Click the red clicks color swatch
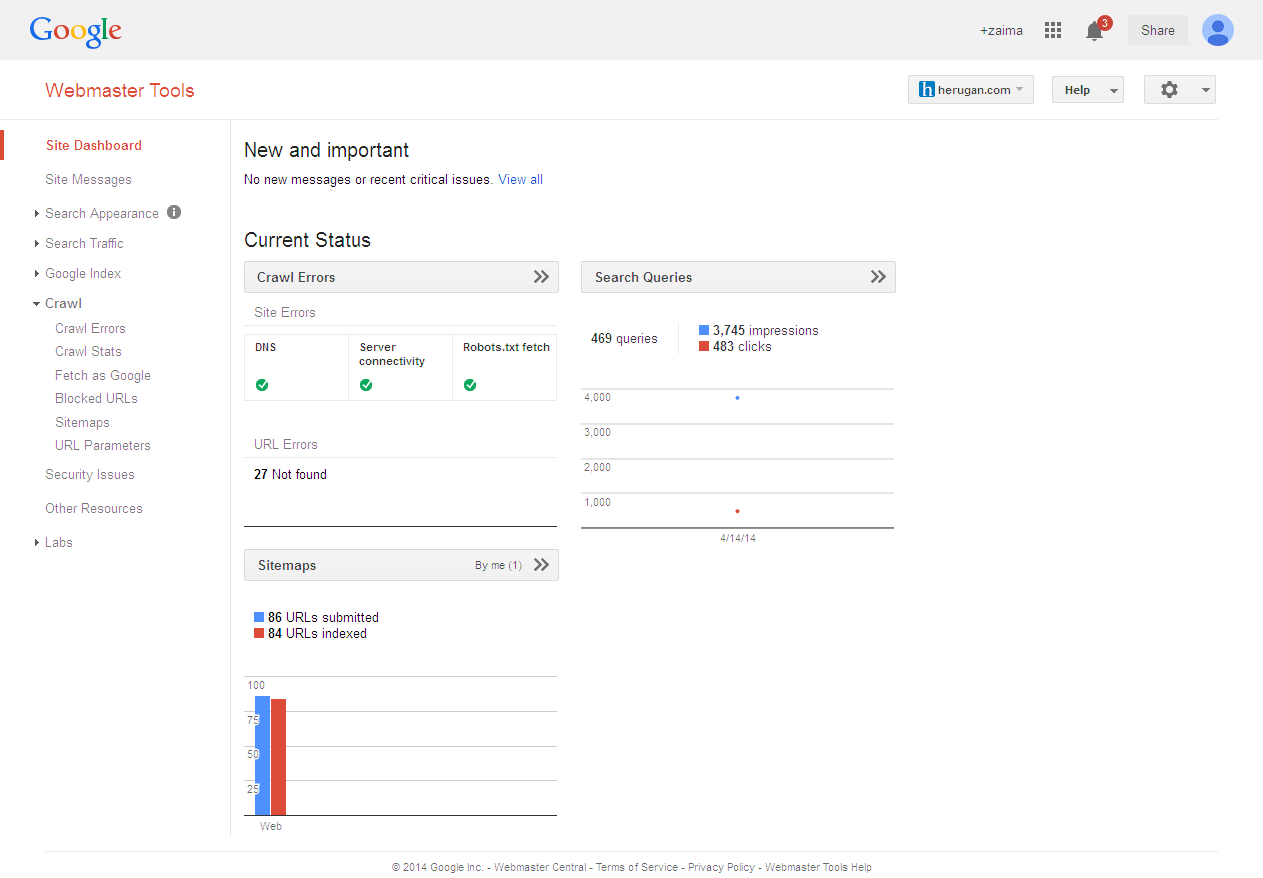Screen dimensions: 1263x878 [x=704, y=346]
